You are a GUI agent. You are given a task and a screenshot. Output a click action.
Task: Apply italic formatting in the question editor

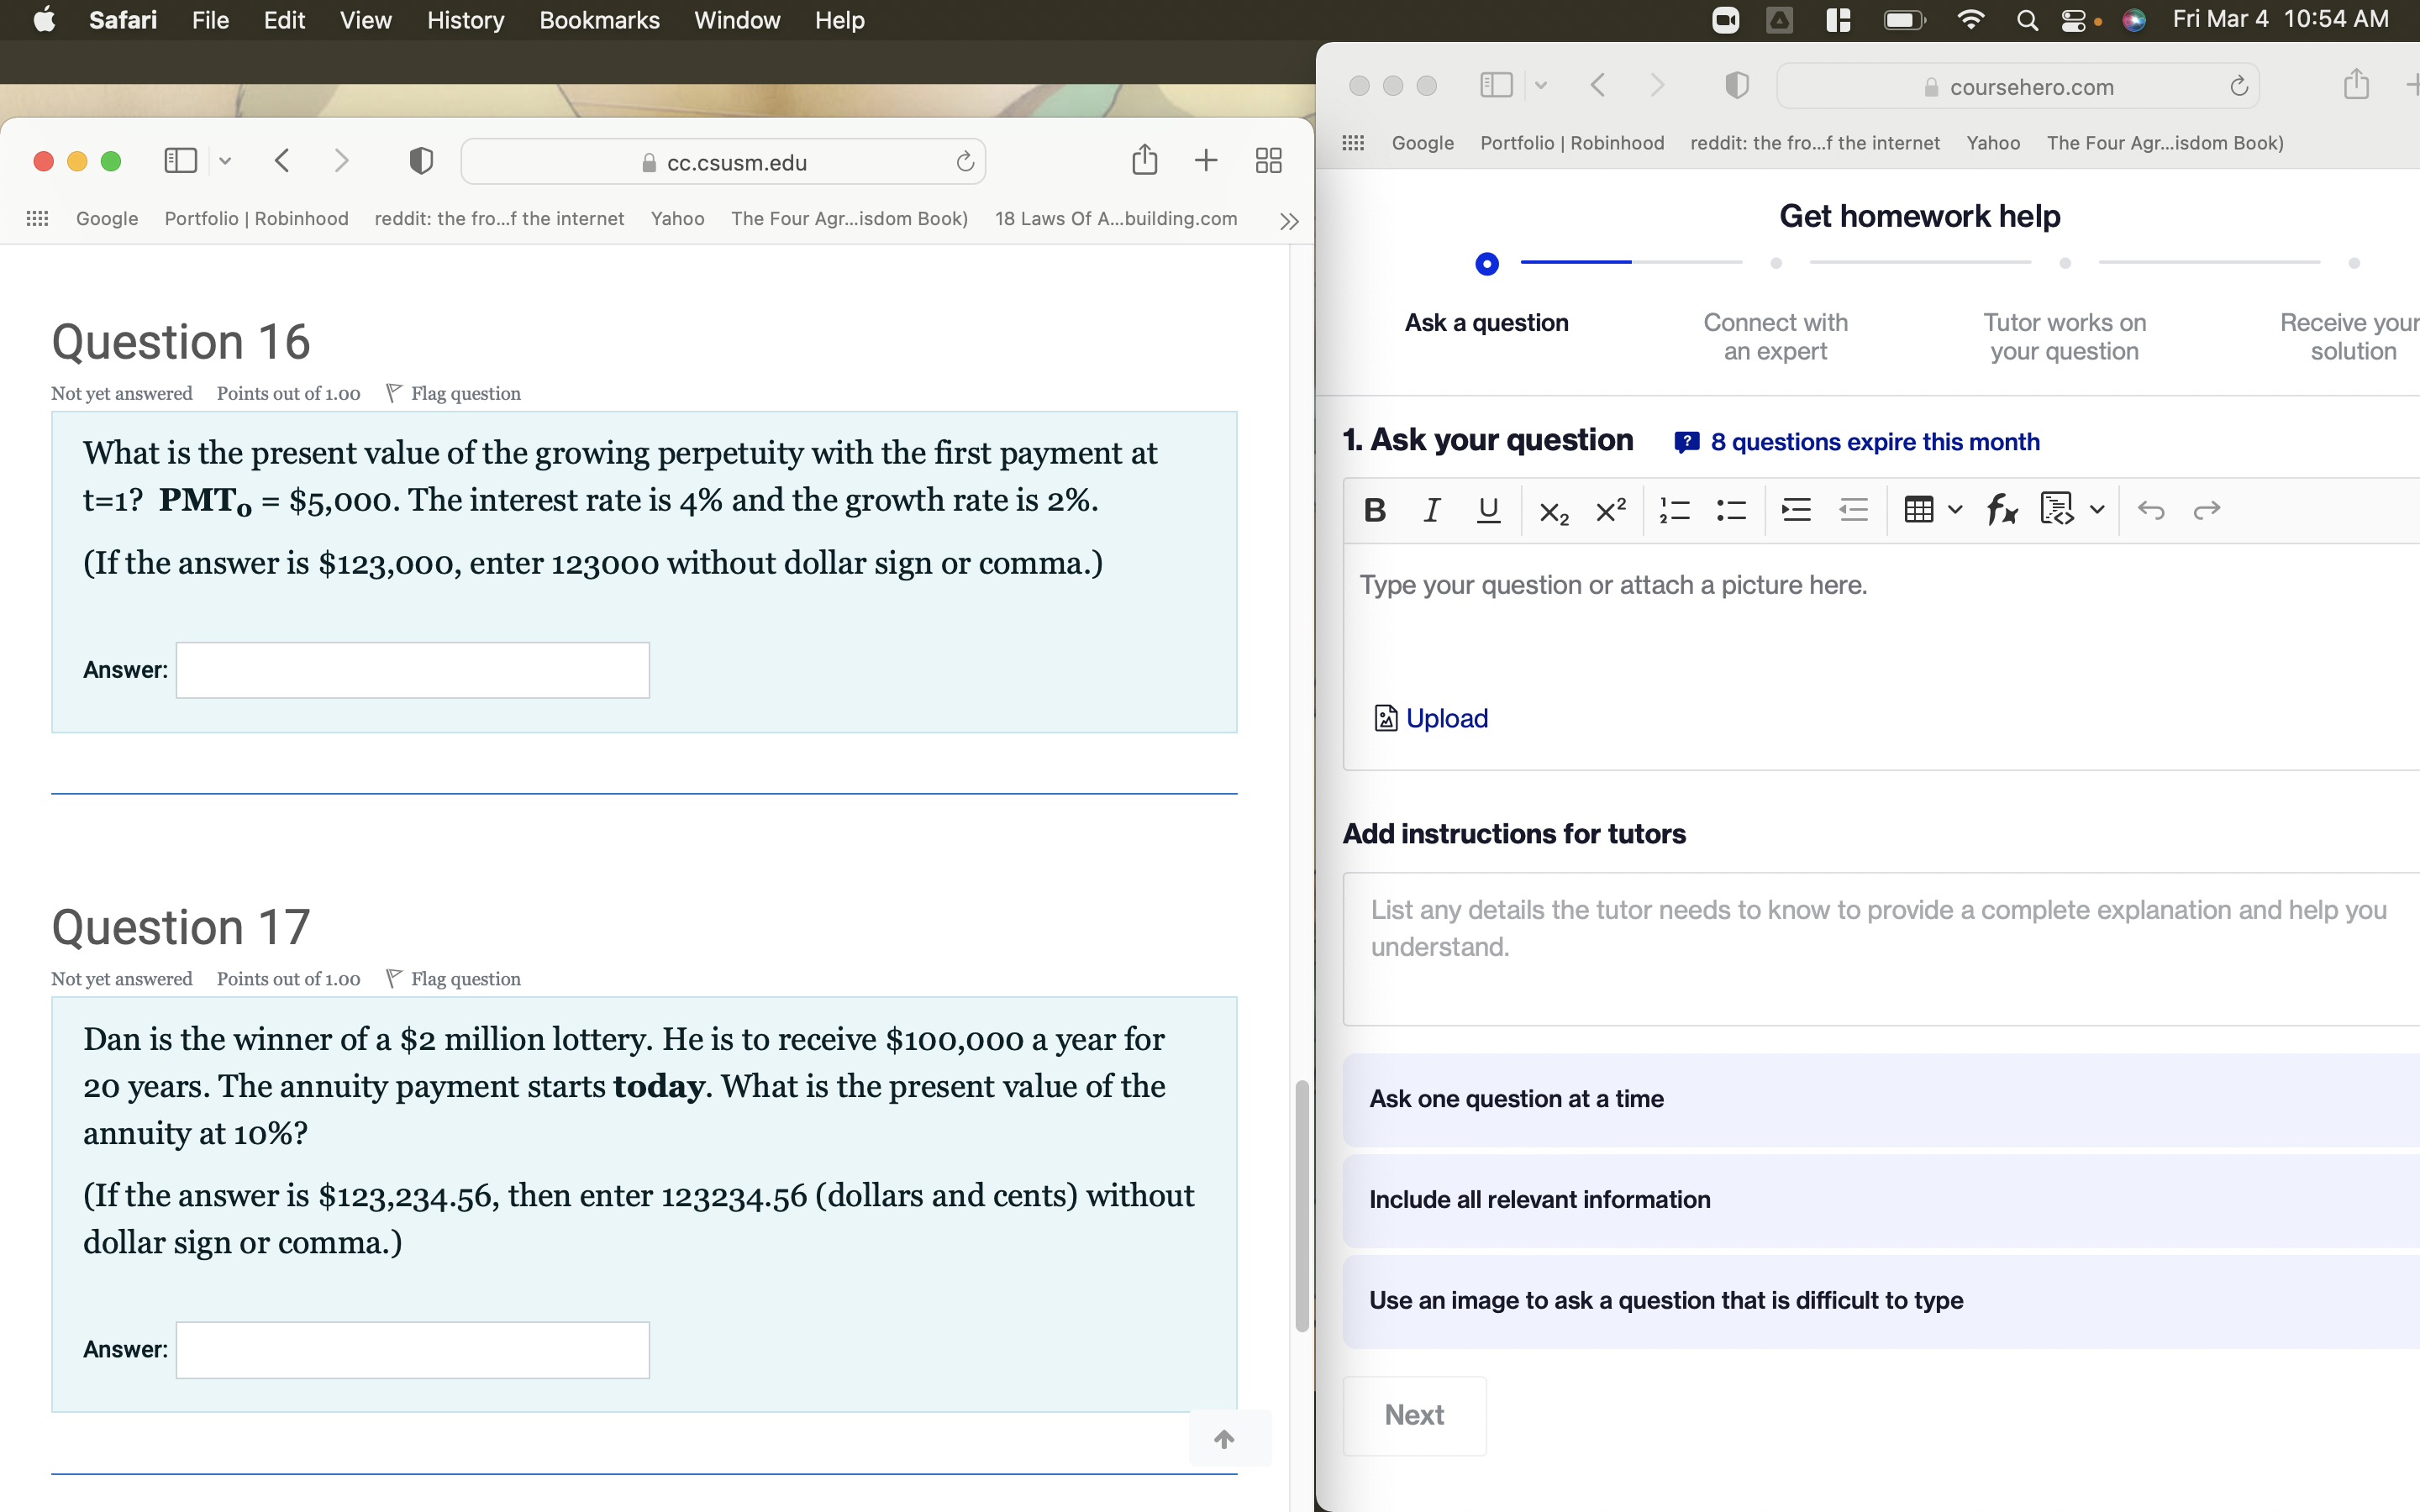pos(1430,510)
